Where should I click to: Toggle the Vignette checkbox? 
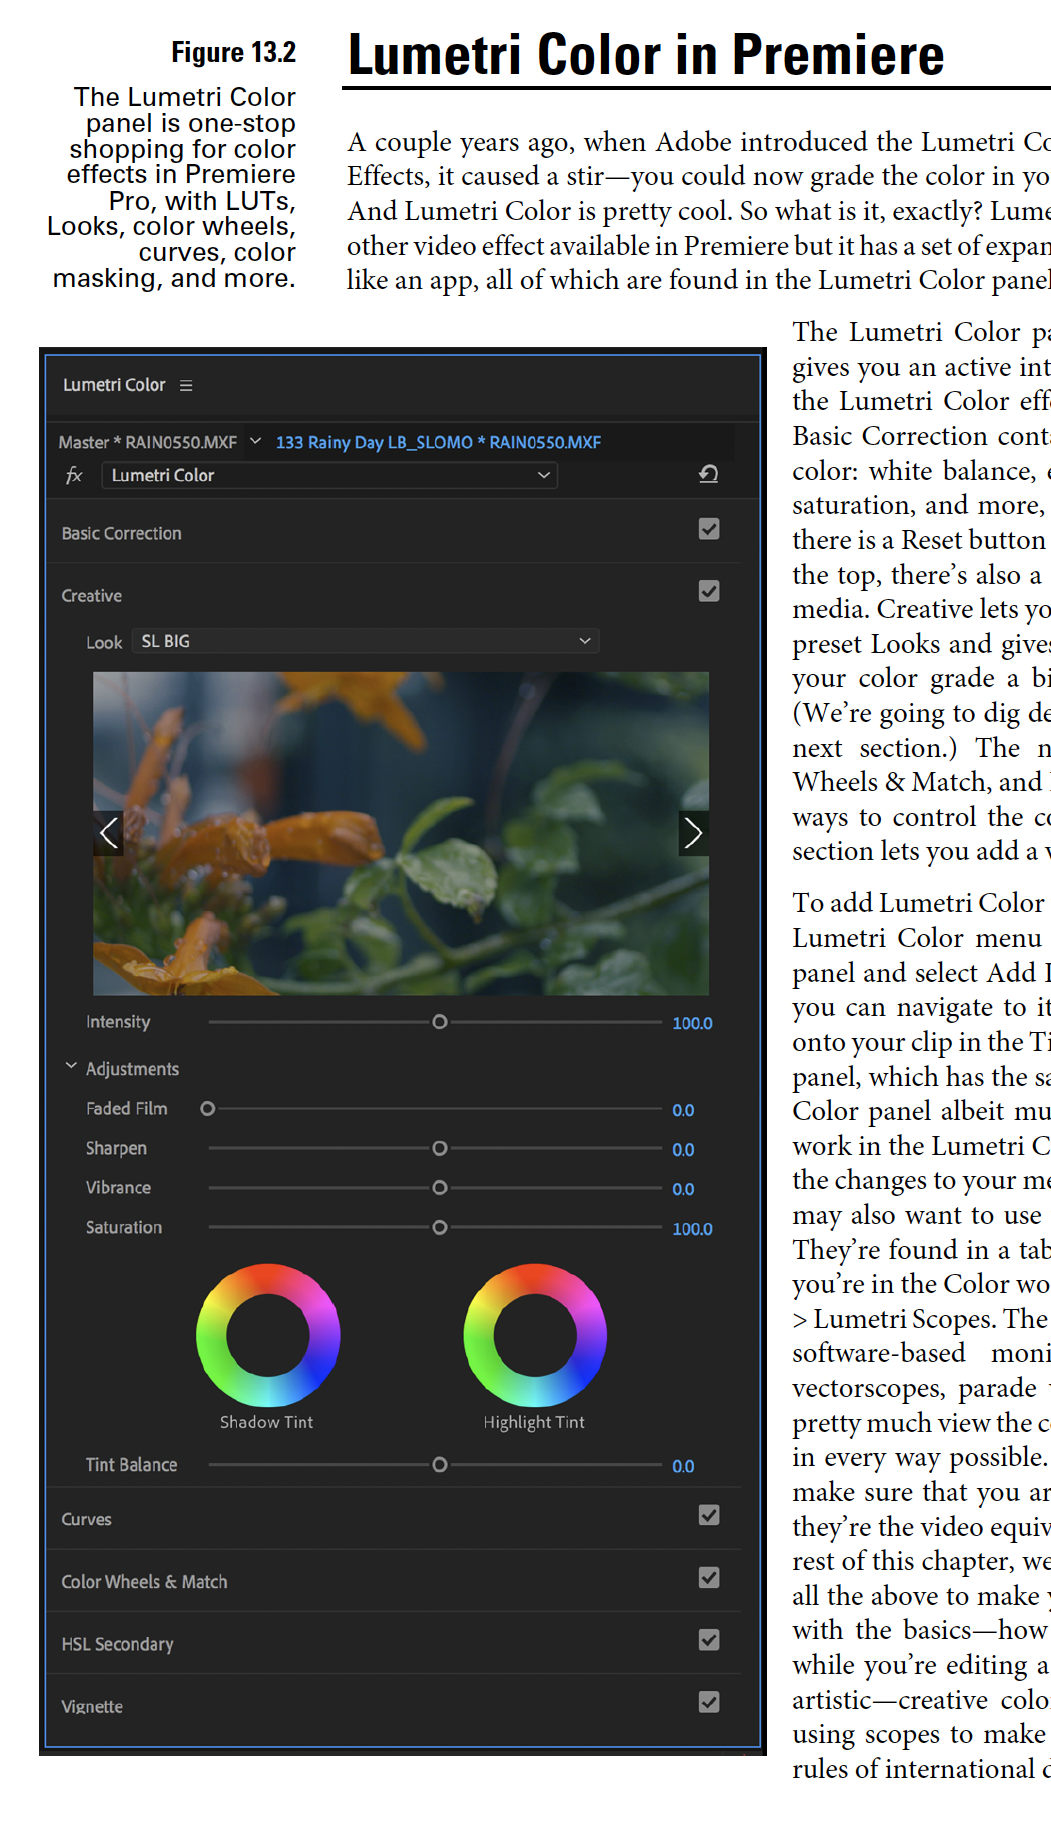pos(709,1702)
